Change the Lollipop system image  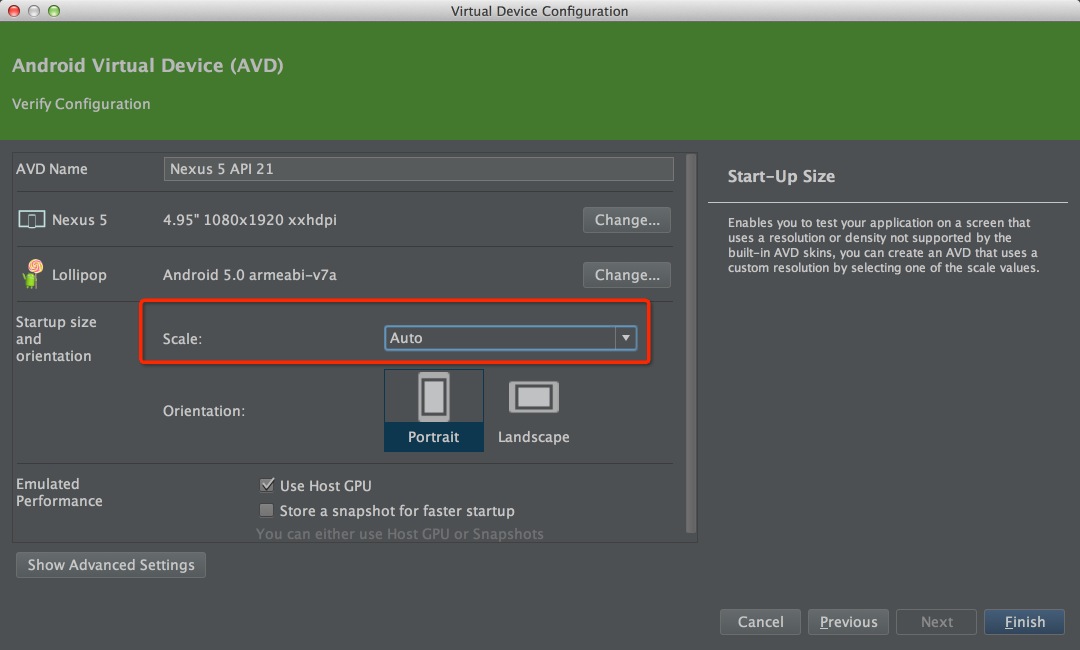[x=626, y=274]
